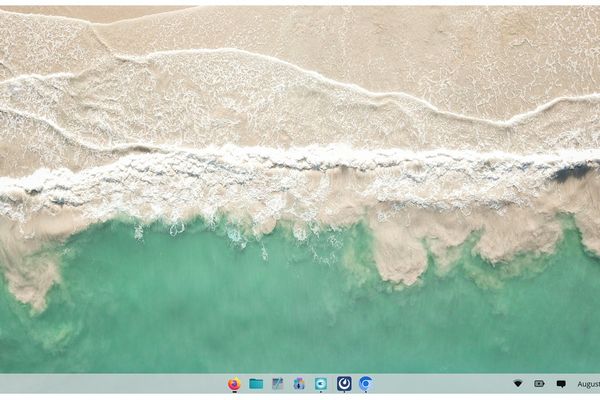Open the teal toggle-style settings app

coord(321,384)
